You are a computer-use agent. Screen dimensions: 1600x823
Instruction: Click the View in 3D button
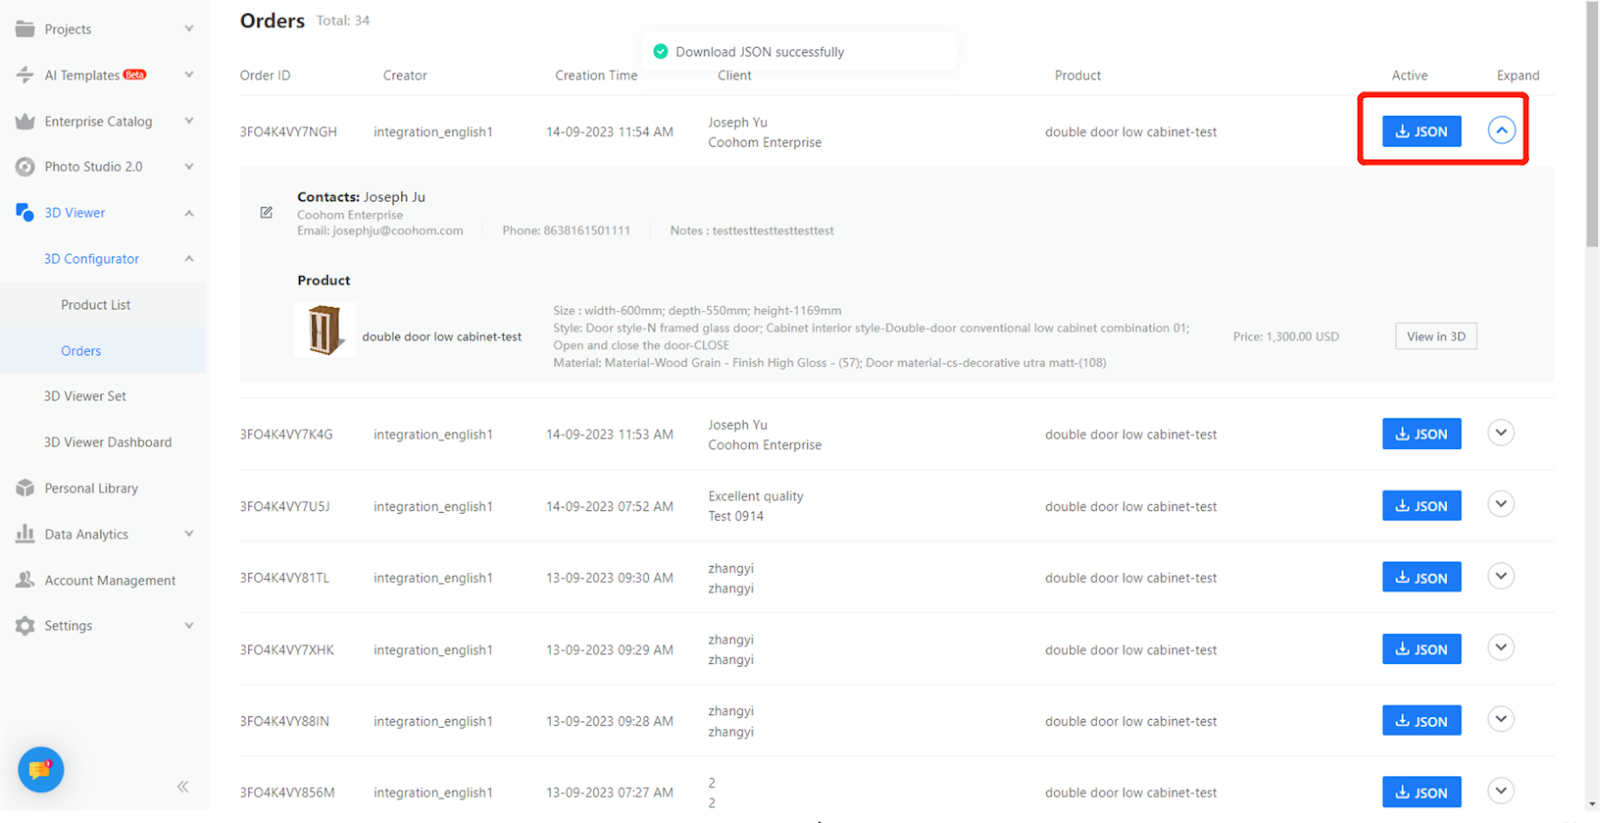(1435, 337)
